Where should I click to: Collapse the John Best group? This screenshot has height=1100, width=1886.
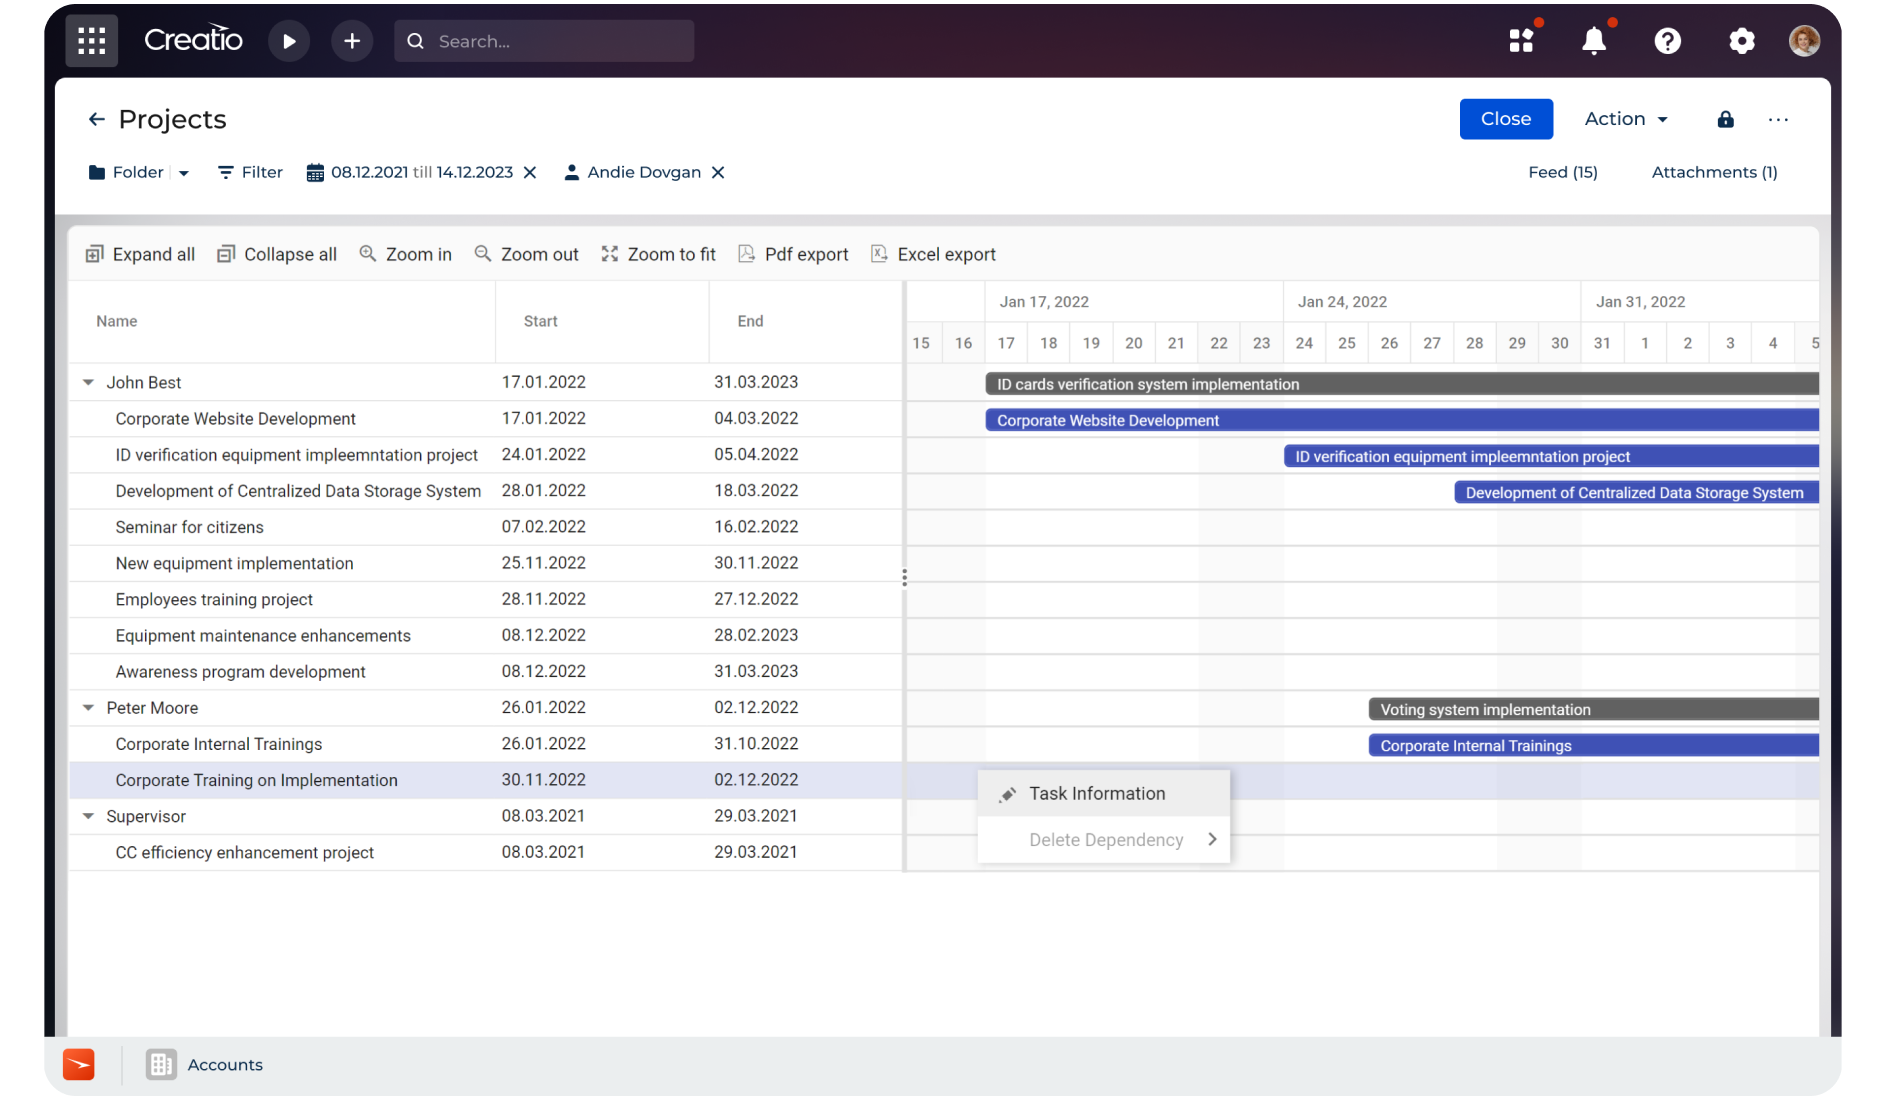[x=88, y=382]
